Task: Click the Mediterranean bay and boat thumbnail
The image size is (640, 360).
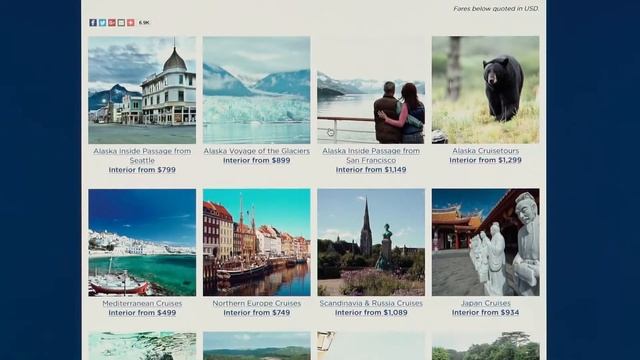Action: (142, 242)
